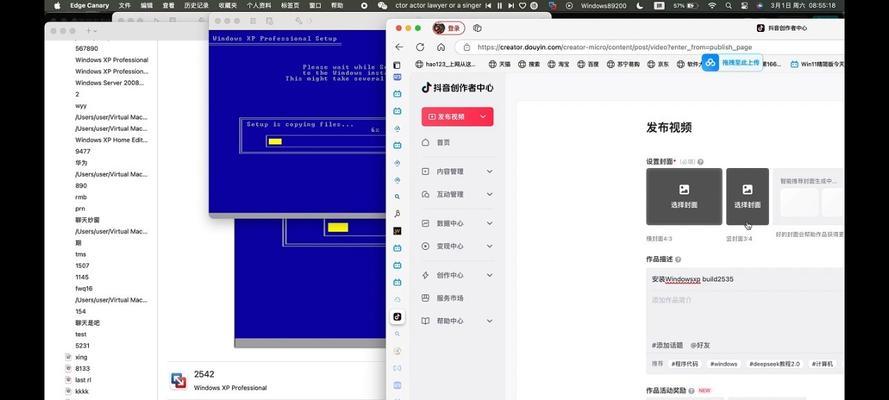
Task: Add the #windows recommended topic tag
Action: [x=723, y=364]
